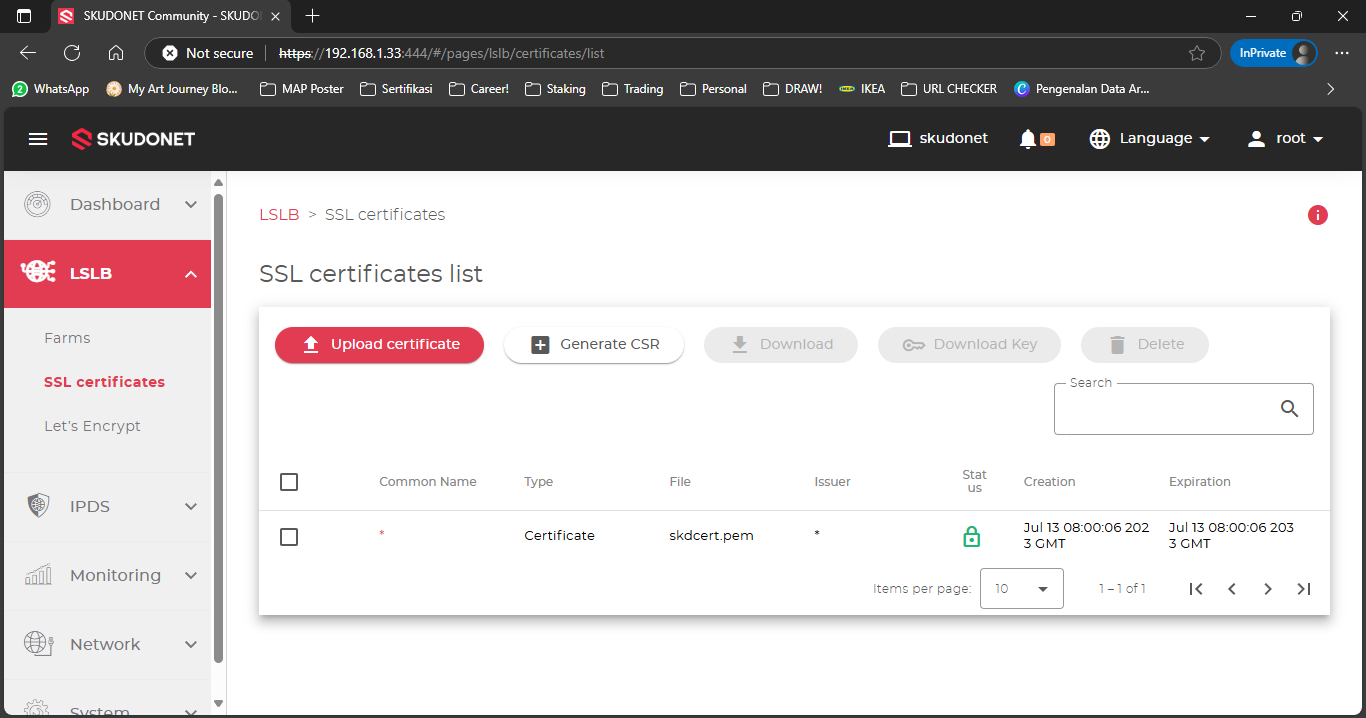Click next page arrow in paginator
1366x718 pixels.
(1267, 589)
